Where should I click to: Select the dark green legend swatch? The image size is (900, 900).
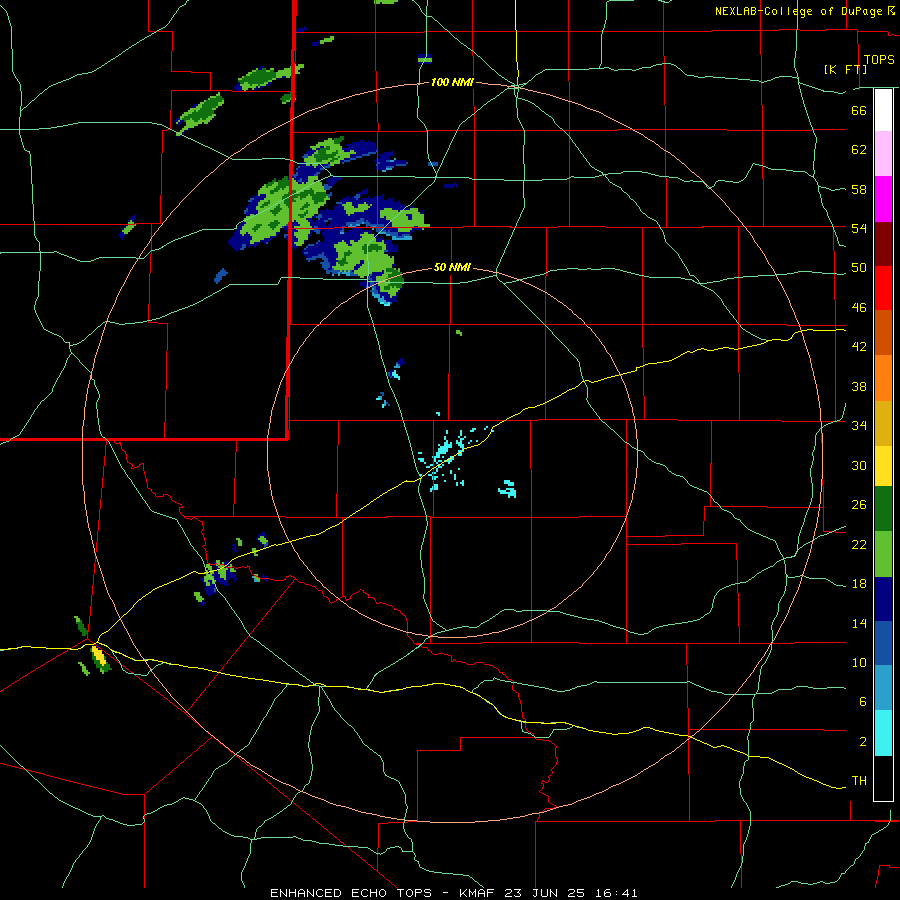coord(883,509)
